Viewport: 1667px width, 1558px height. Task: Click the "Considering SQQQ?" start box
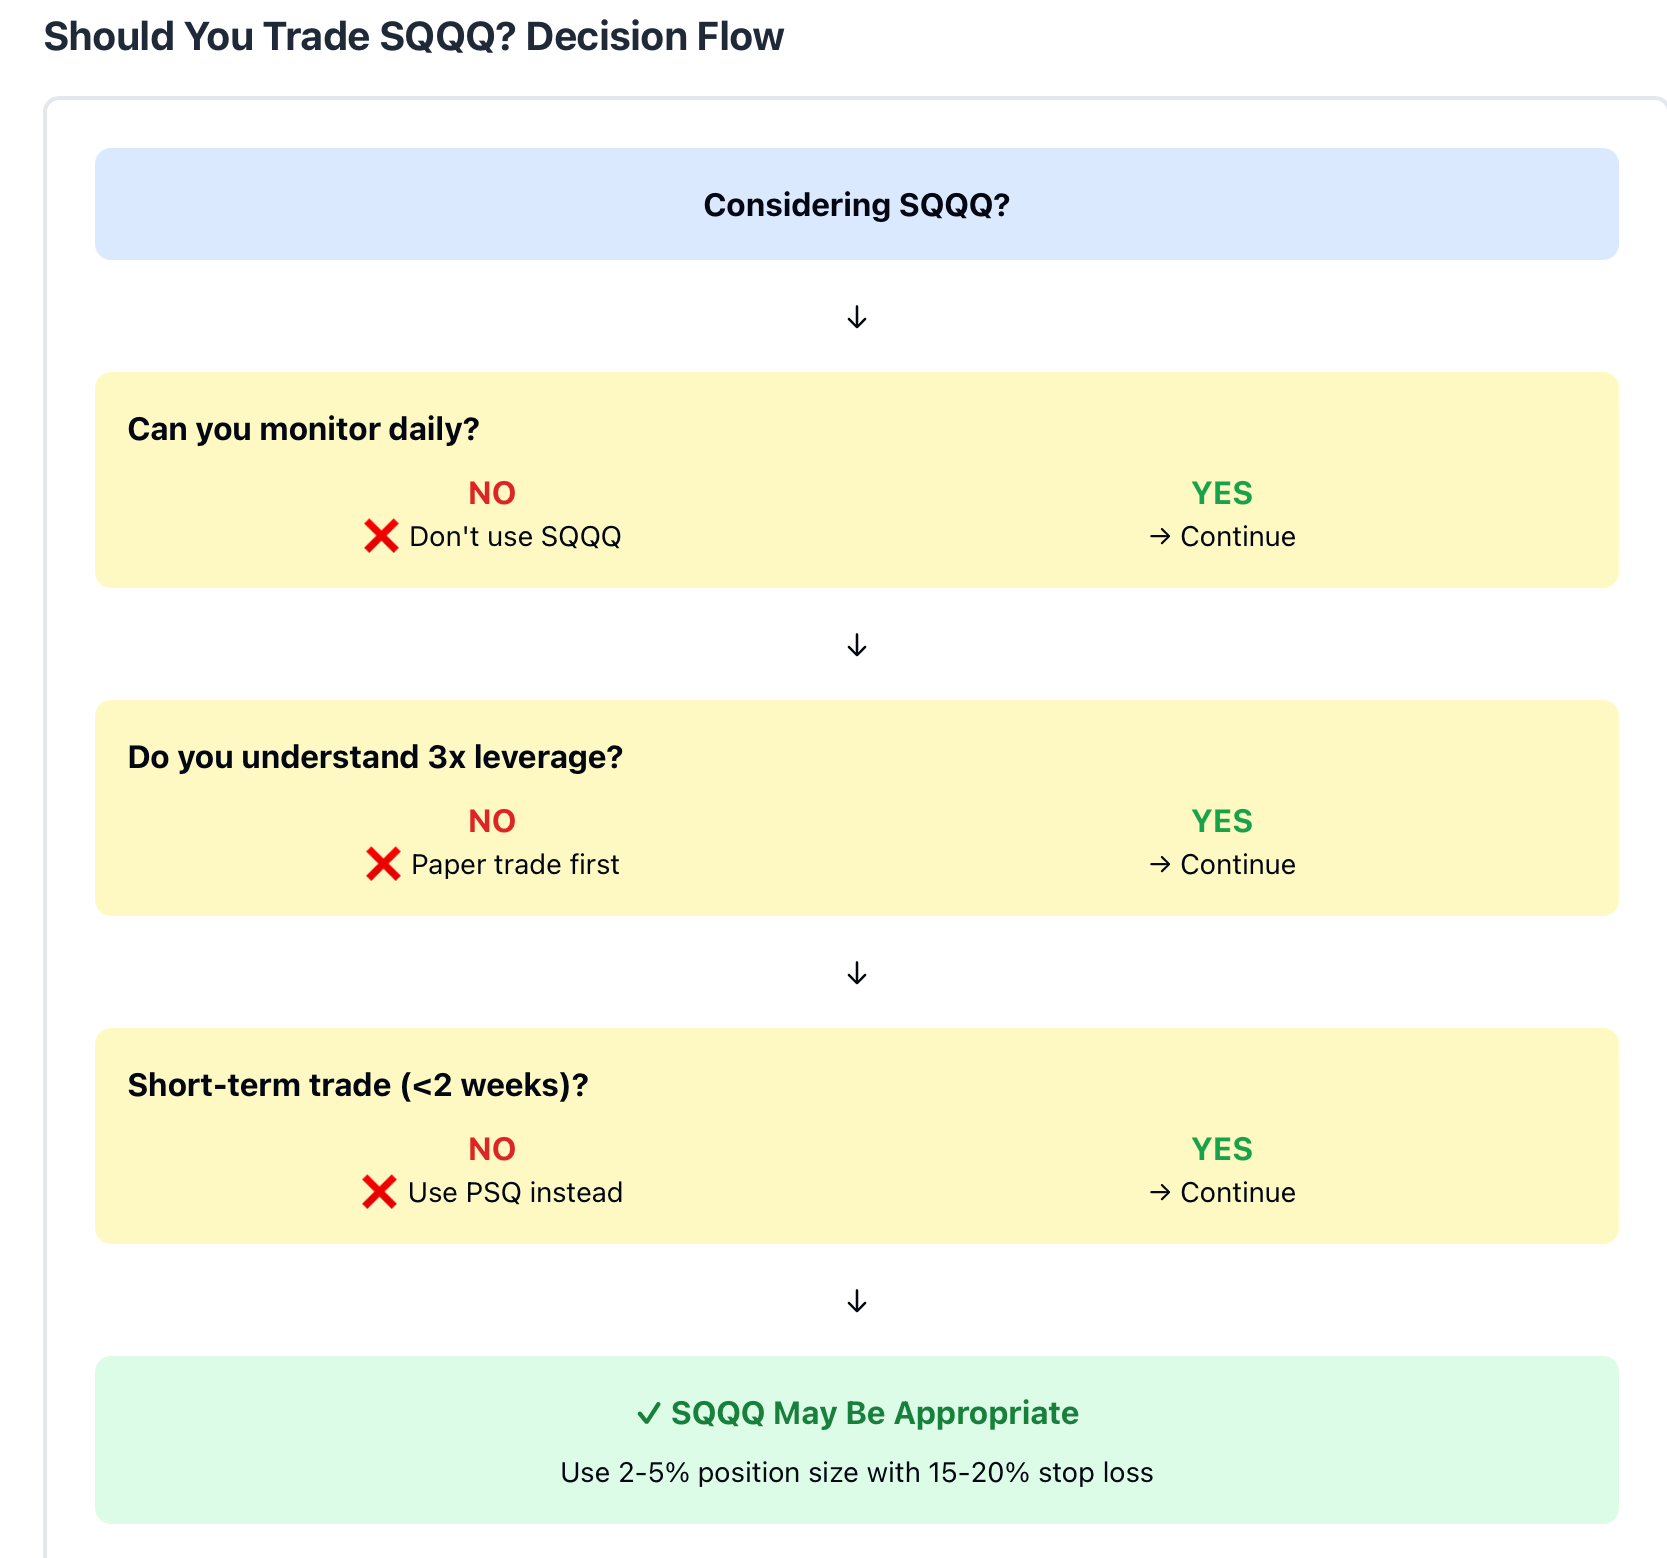point(856,205)
